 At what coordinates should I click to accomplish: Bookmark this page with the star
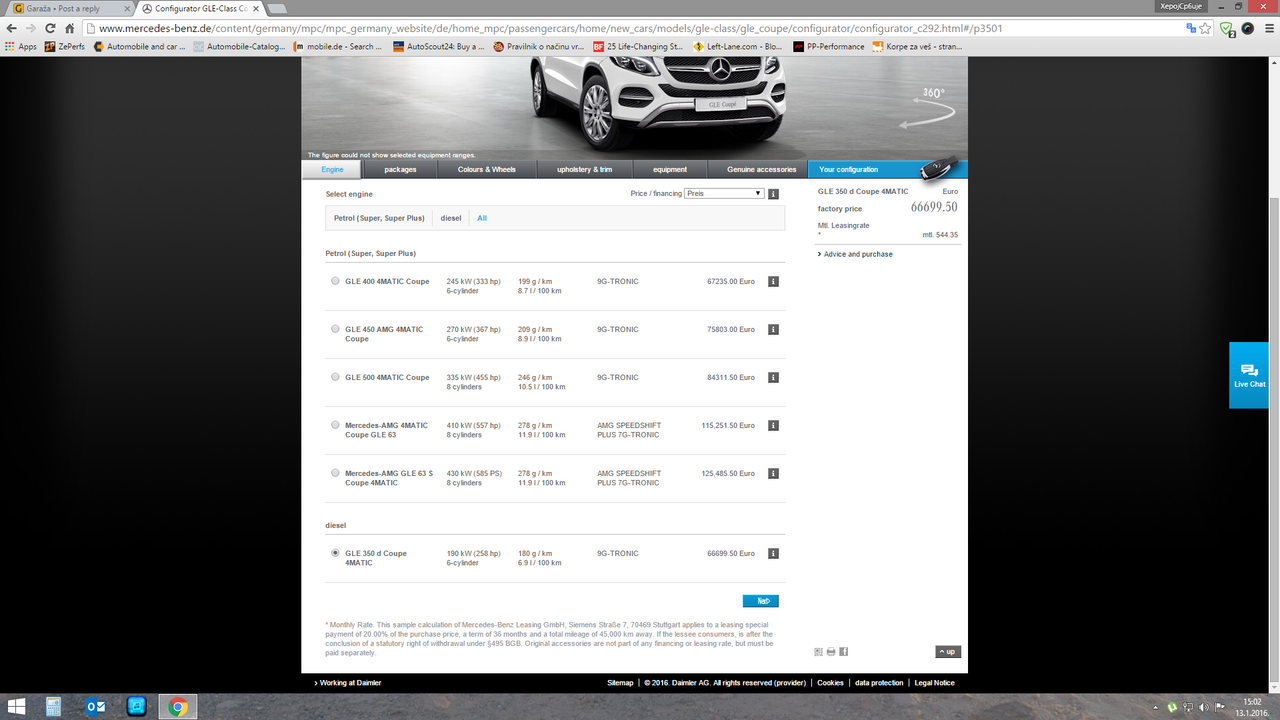point(1207,28)
